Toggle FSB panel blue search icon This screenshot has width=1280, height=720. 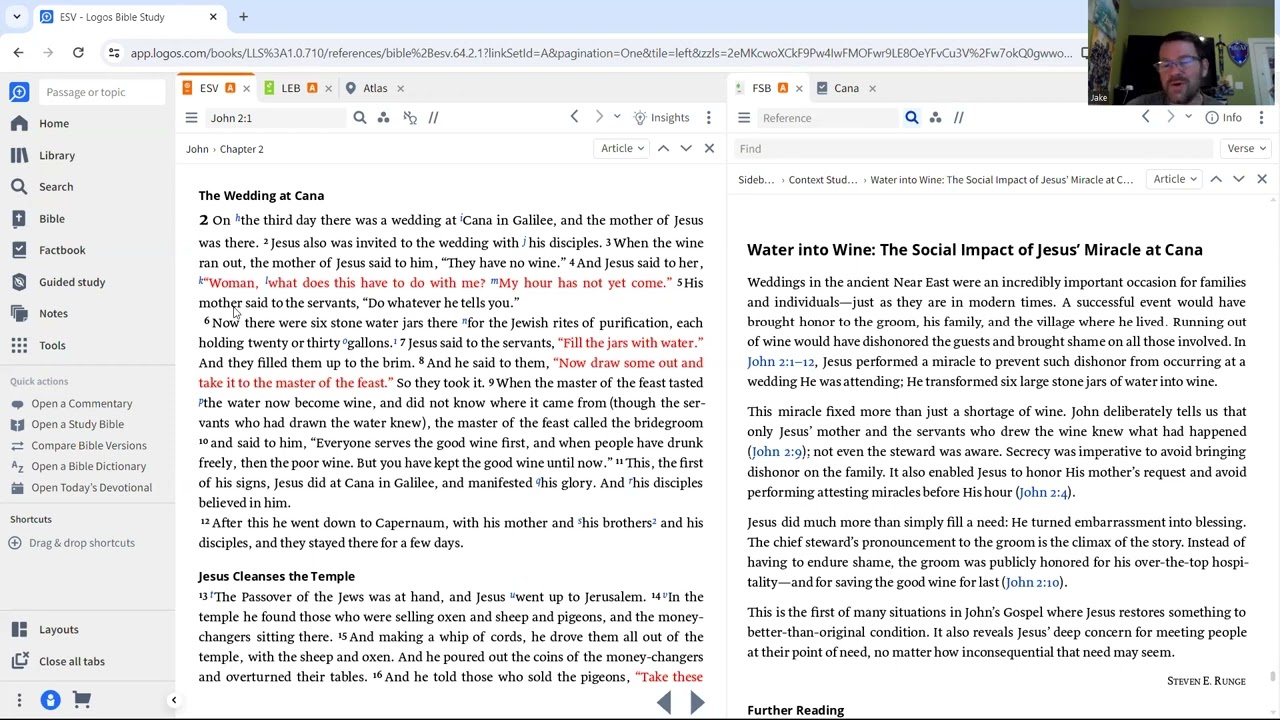pos(912,118)
